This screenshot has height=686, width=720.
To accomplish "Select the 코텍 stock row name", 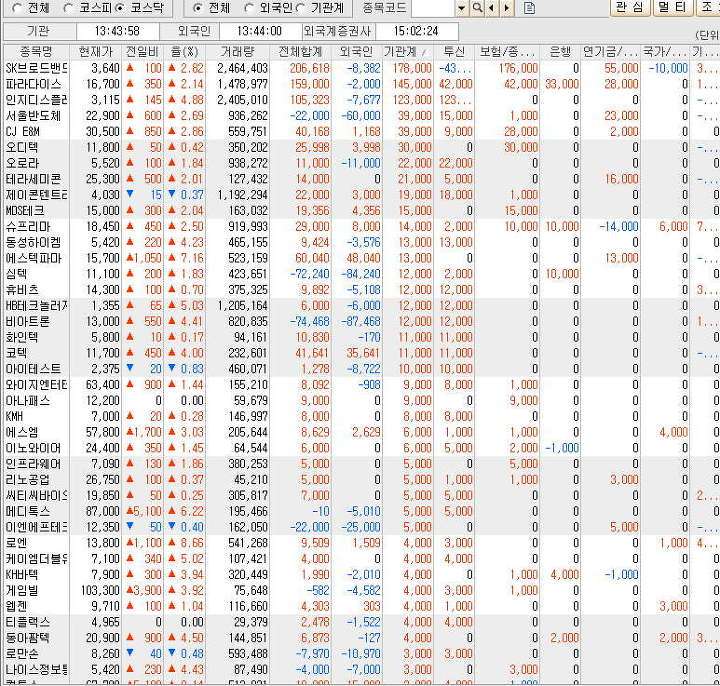I will pos(16,353).
